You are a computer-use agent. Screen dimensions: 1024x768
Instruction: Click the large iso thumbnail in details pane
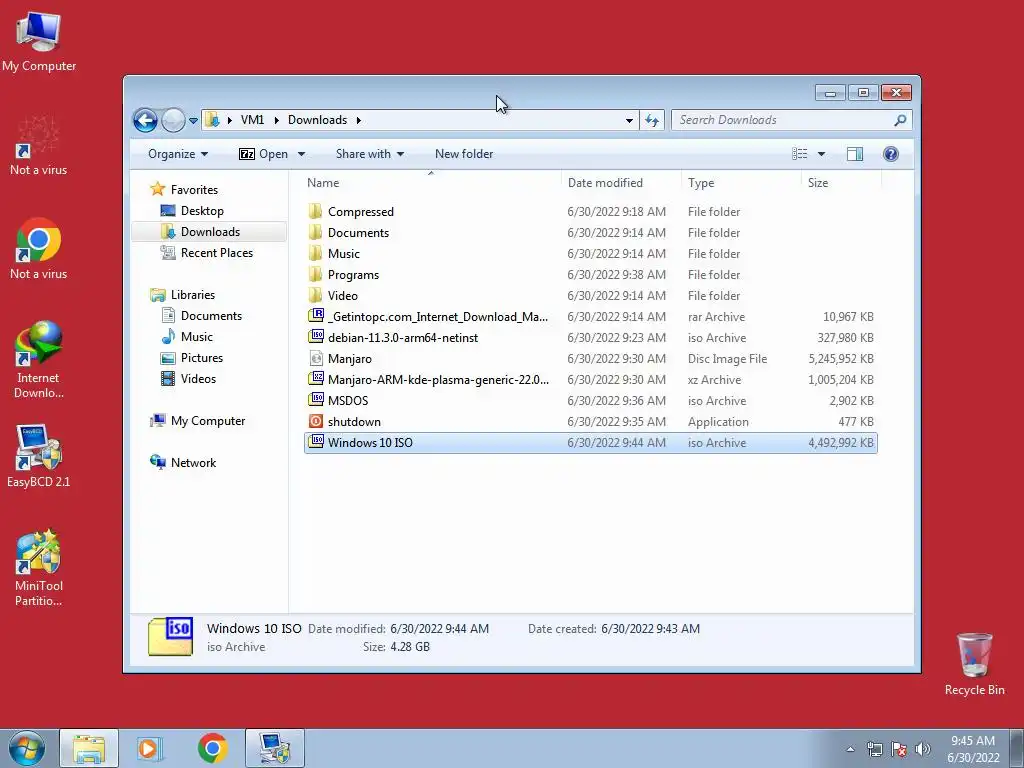point(170,637)
